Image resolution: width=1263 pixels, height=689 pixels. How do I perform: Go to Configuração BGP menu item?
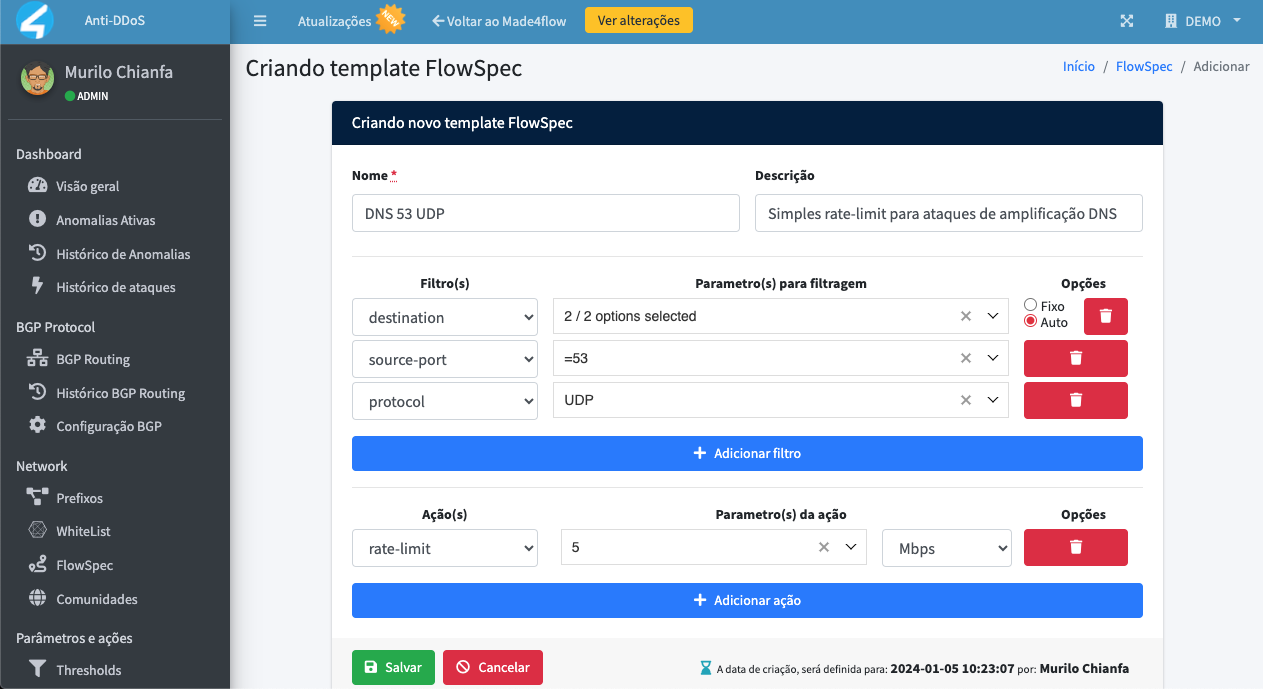pos(109,426)
